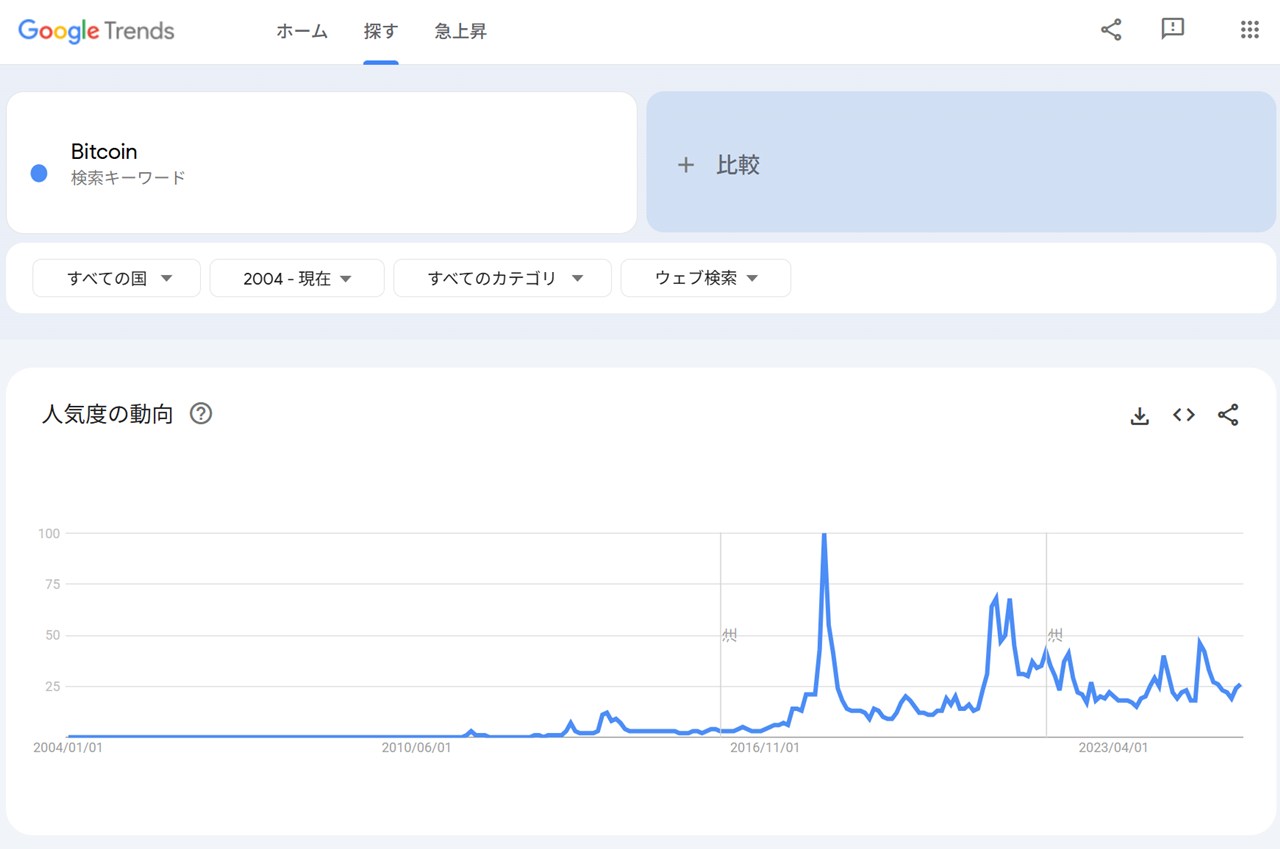
Task: Click the Bitcoin search term box
Action: click(x=322, y=162)
